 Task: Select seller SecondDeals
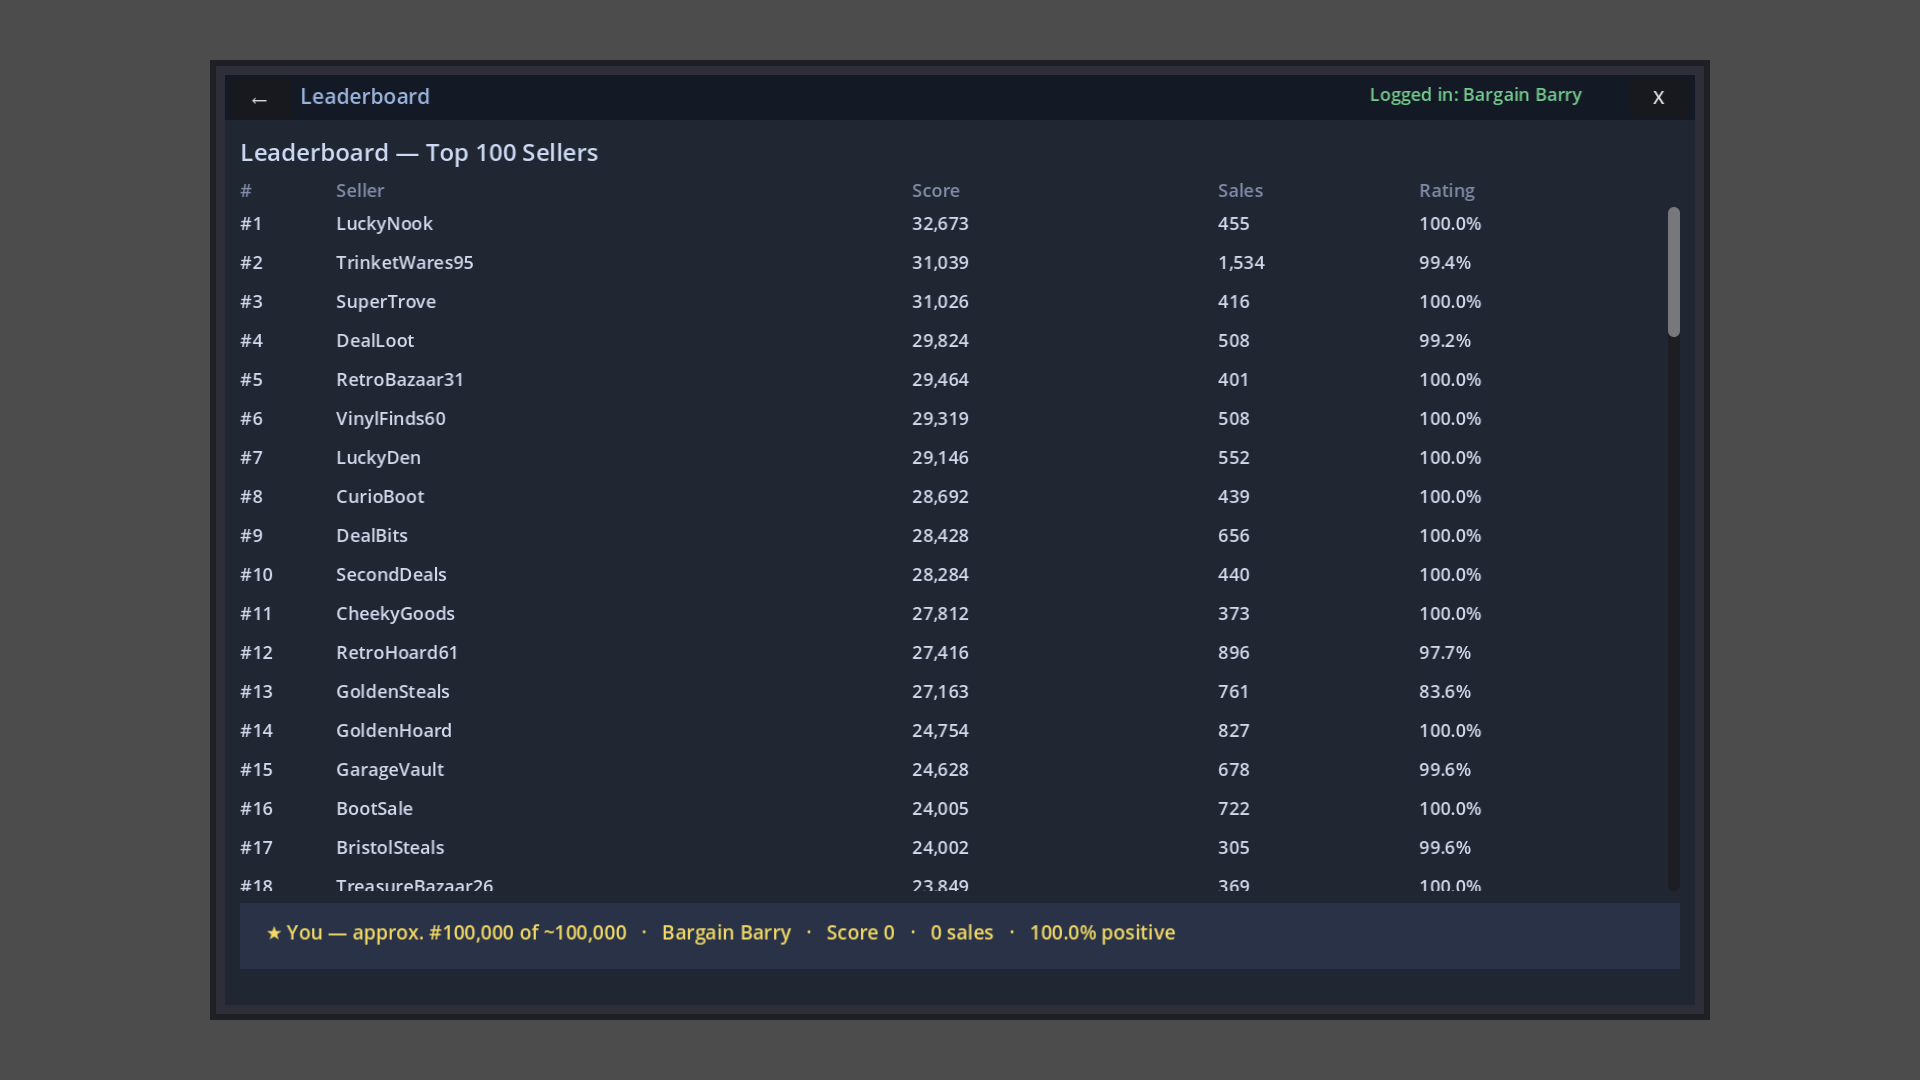(391, 575)
